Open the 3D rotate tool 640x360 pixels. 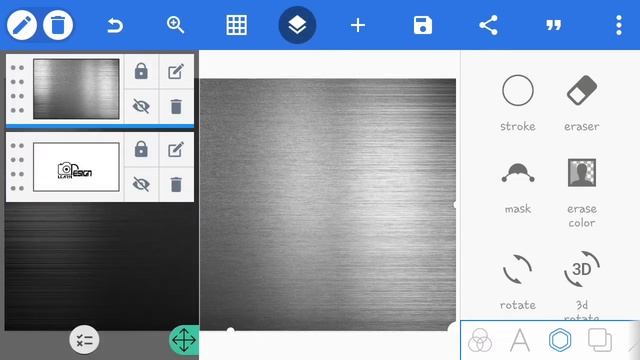582,269
